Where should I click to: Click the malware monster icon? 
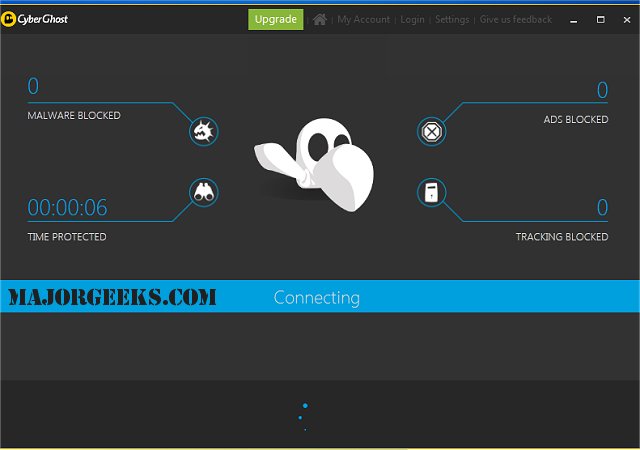(204, 131)
